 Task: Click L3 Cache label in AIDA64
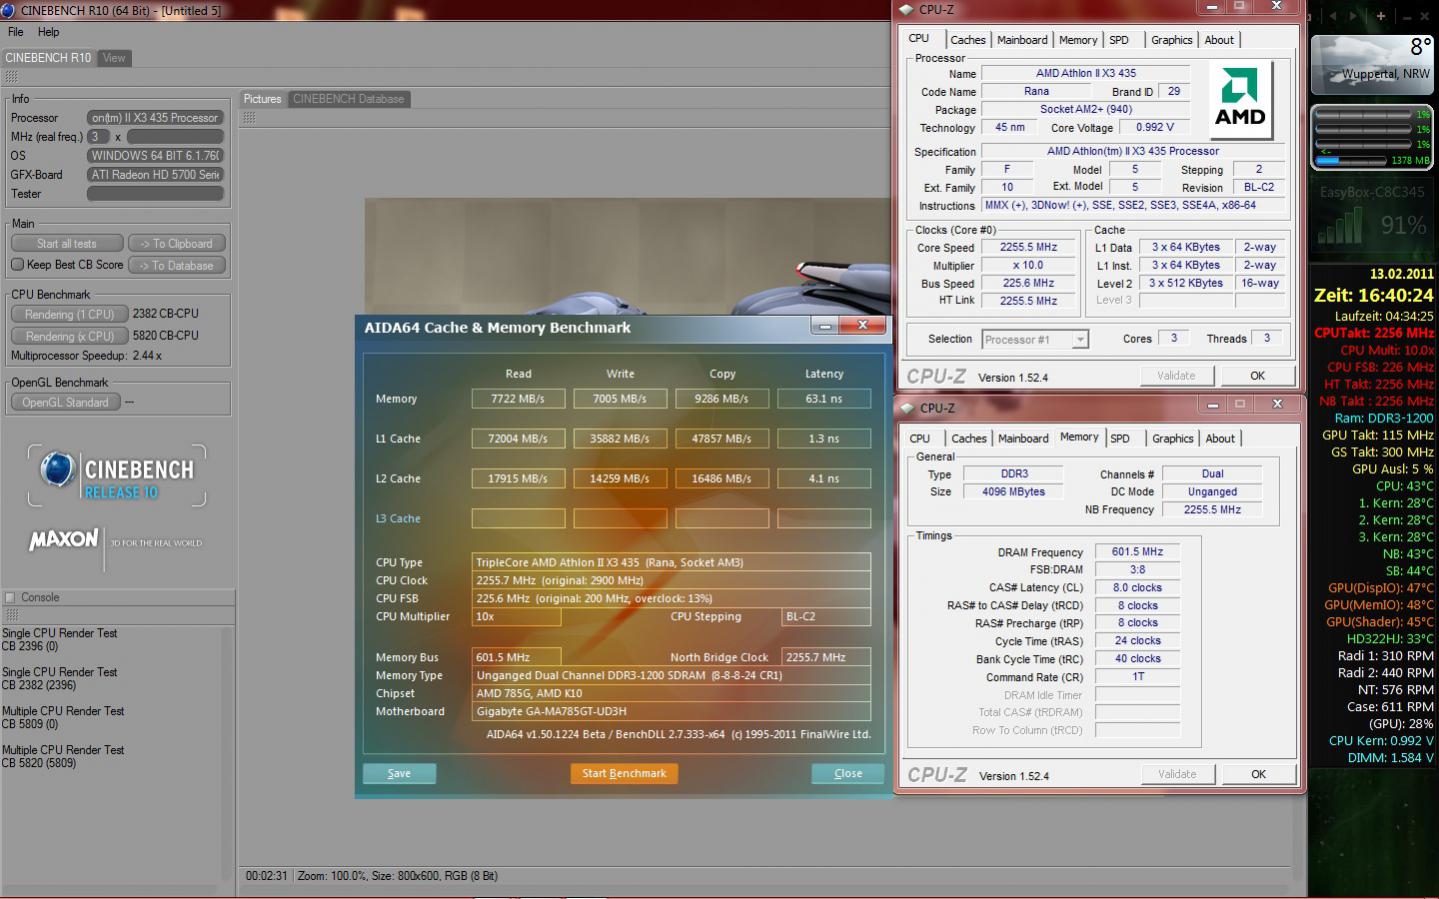(x=398, y=518)
